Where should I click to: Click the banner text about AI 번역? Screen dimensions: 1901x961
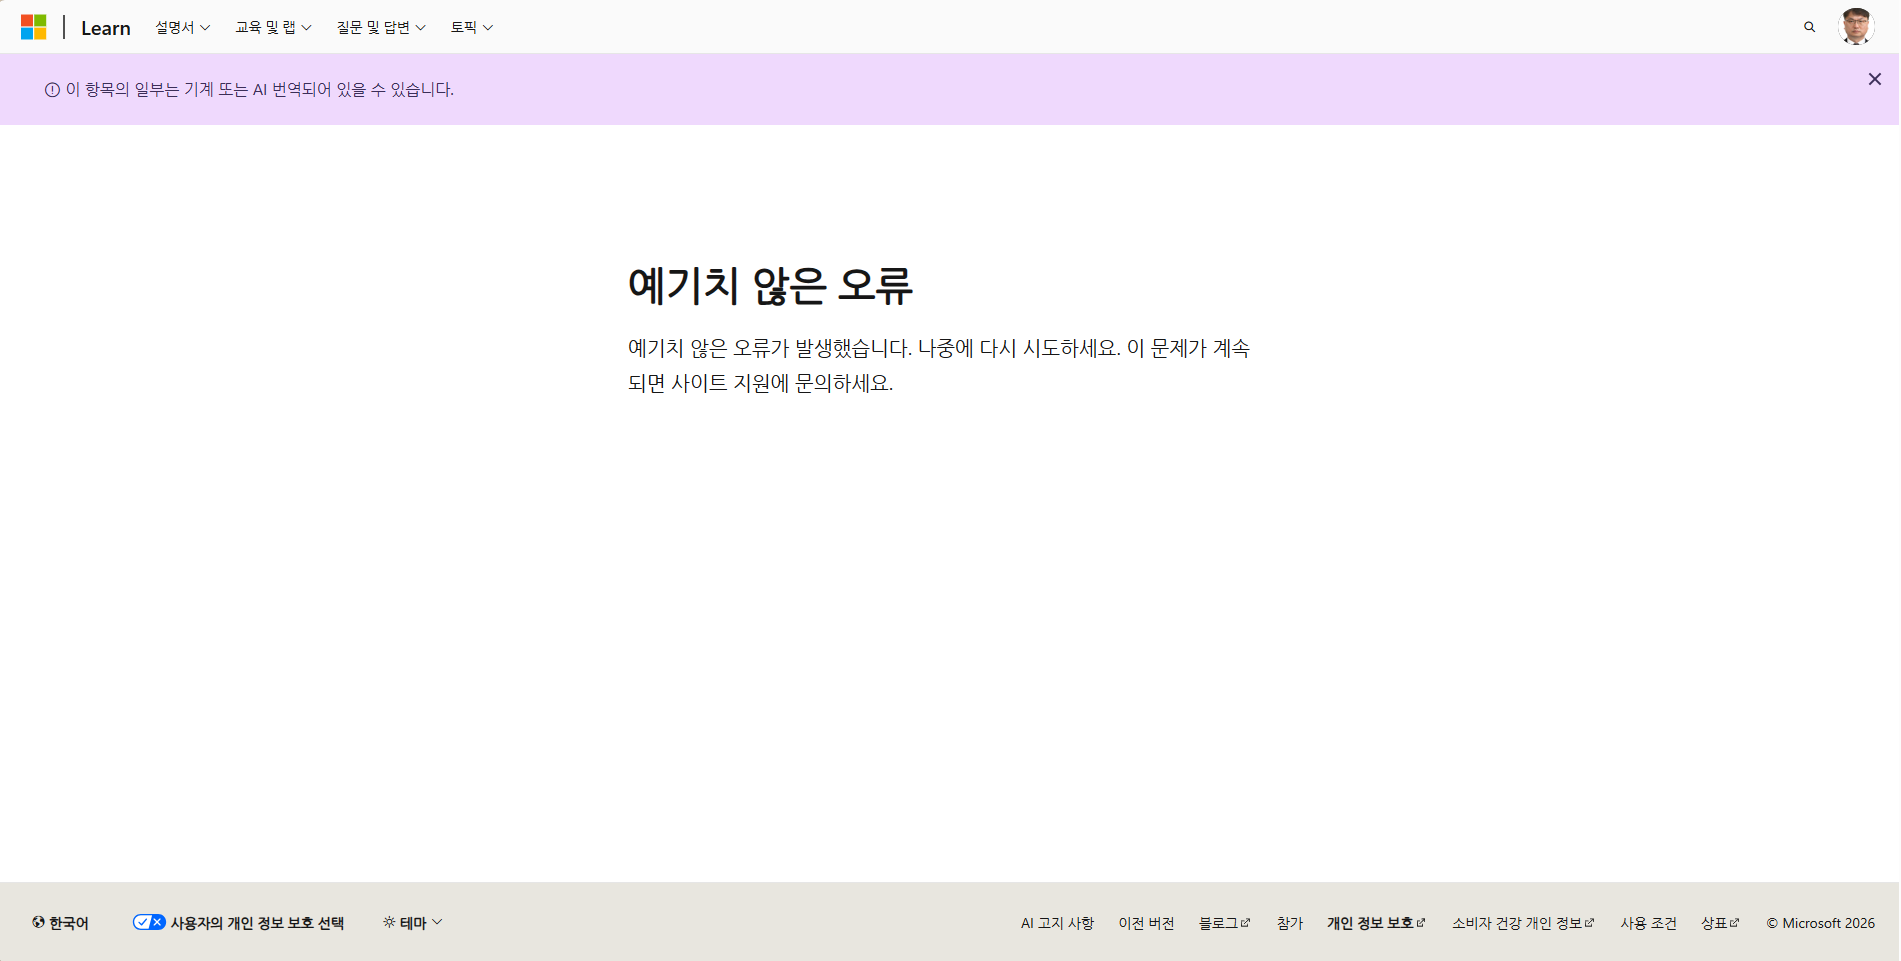click(x=260, y=90)
